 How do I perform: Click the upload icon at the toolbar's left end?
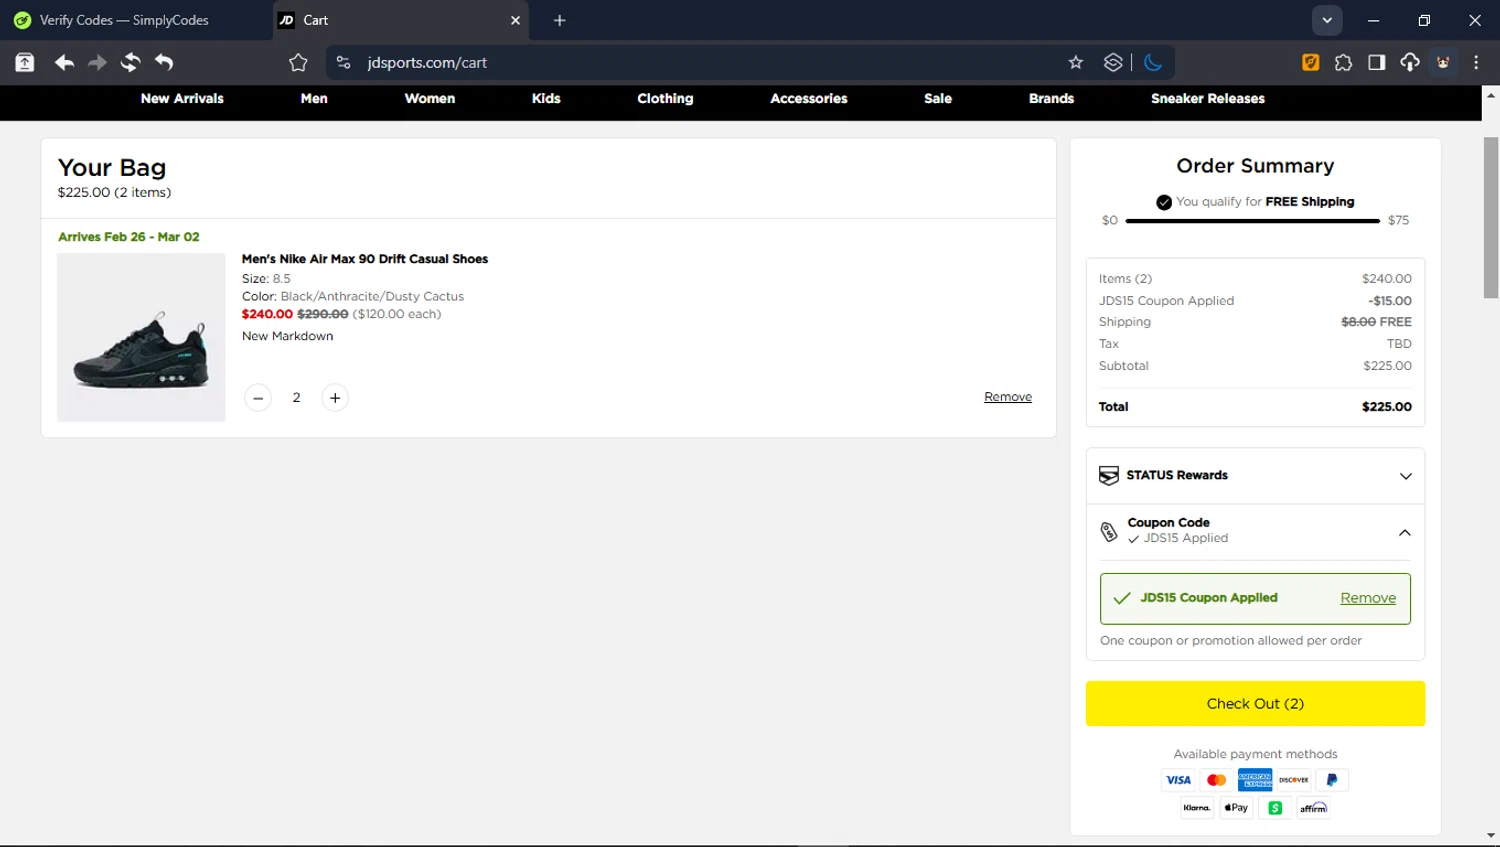point(25,63)
